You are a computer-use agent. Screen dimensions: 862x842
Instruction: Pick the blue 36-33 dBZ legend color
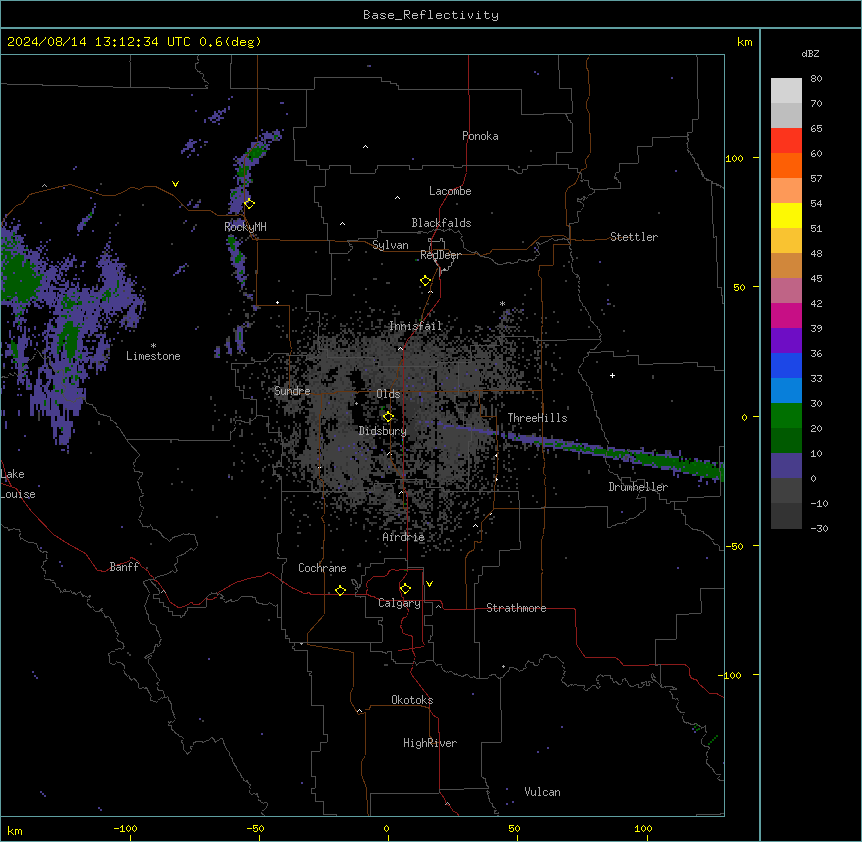[x=786, y=365]
